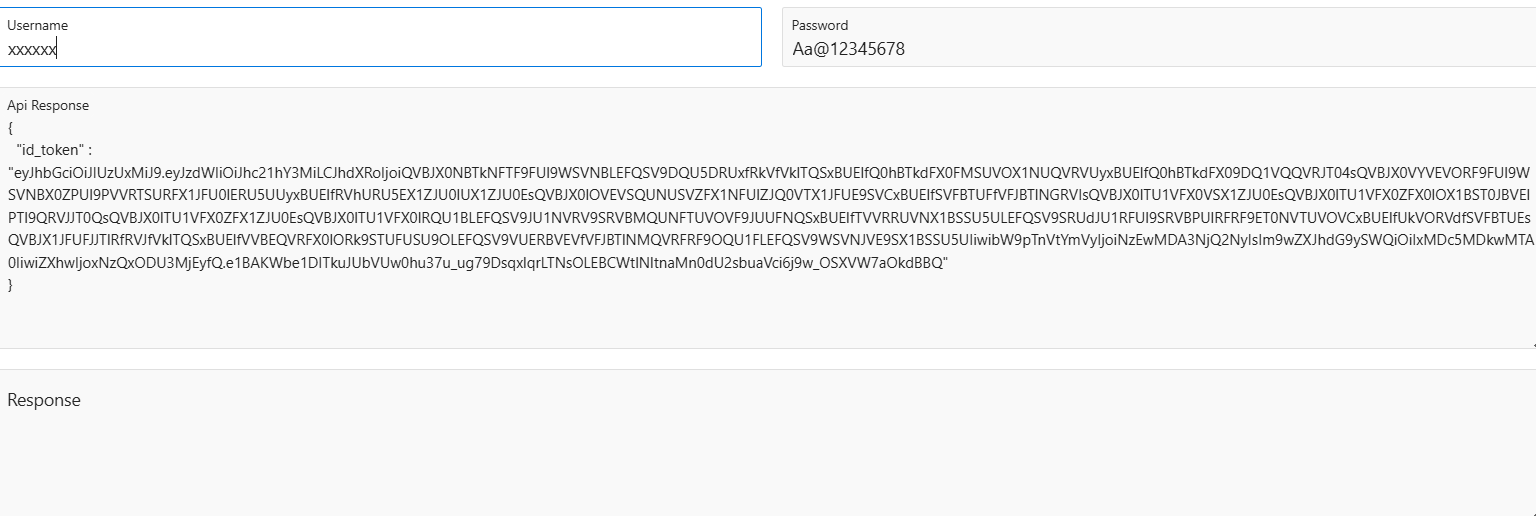Viewport: 1536px width, 516px height.
Task: Click the opening curly brace of the JSON
Action: [10, 128]
